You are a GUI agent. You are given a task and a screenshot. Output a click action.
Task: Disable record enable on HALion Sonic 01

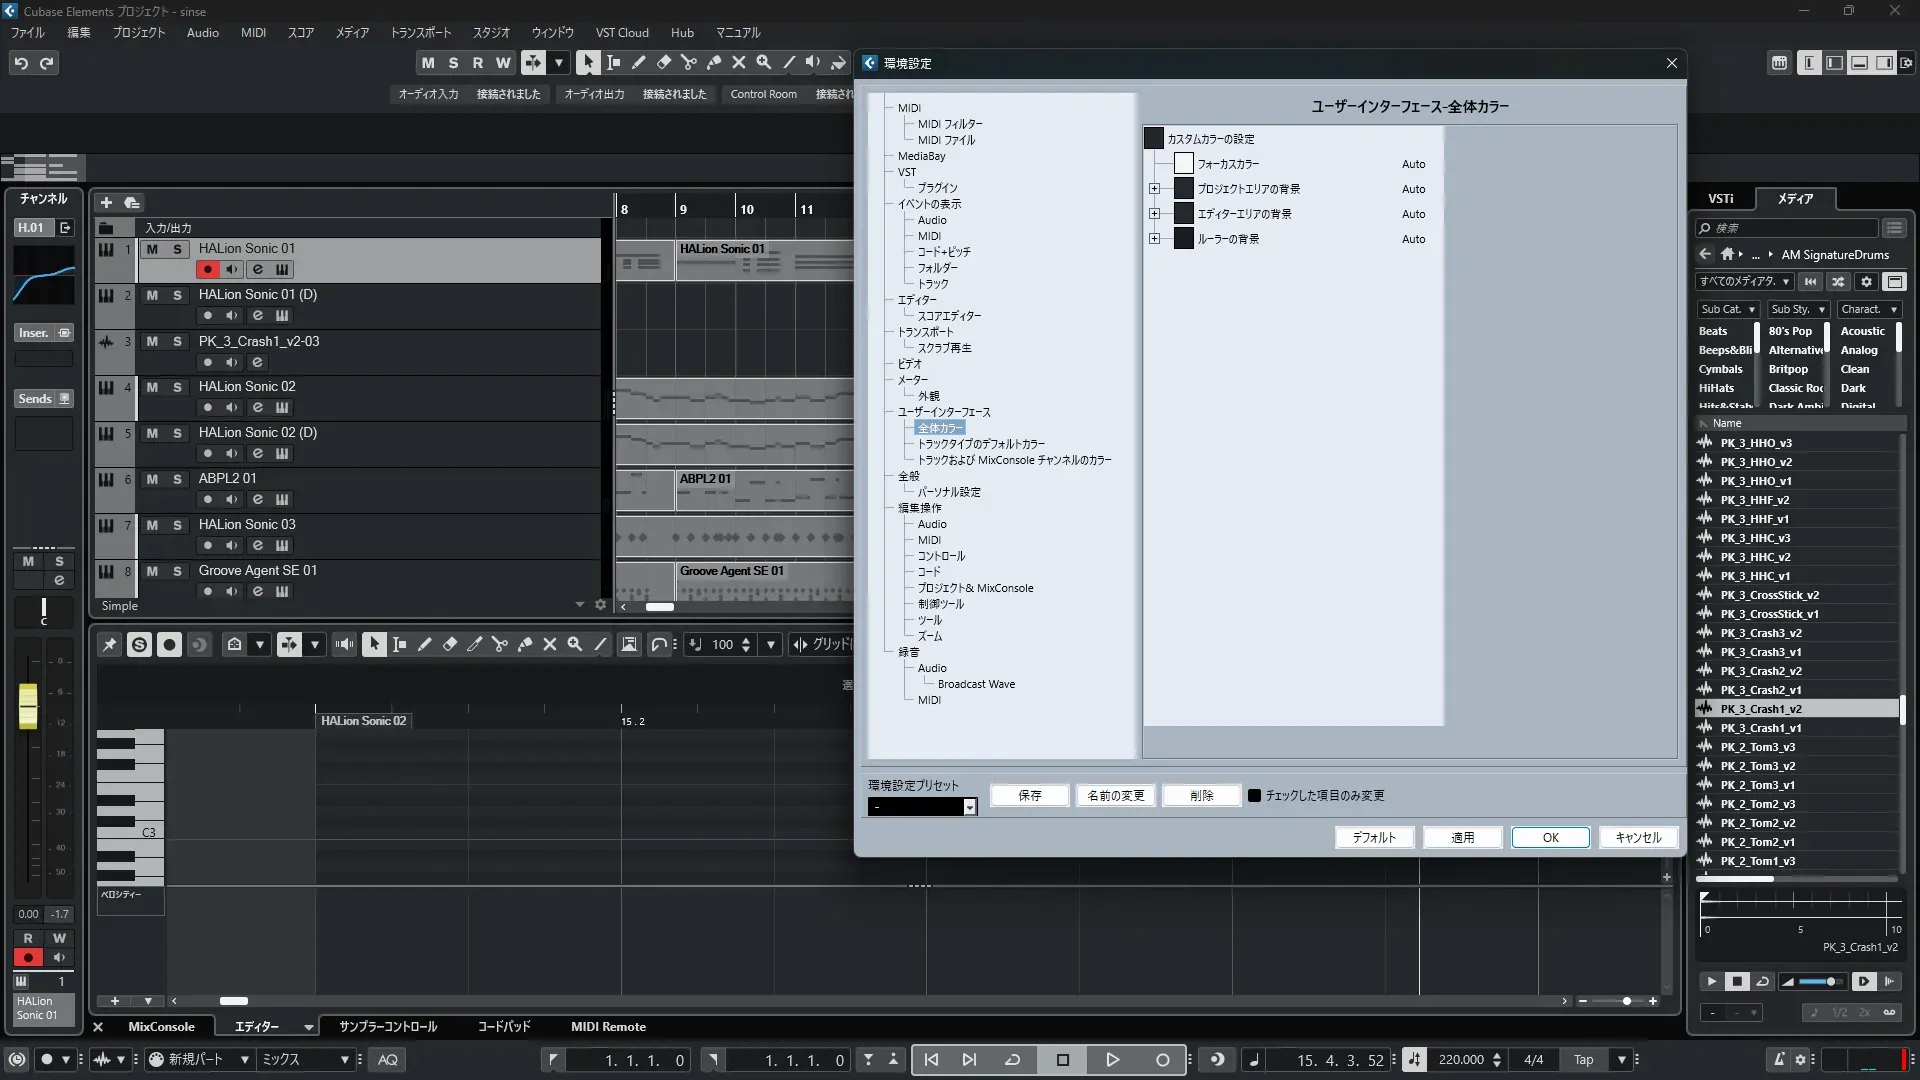(207, 270)
